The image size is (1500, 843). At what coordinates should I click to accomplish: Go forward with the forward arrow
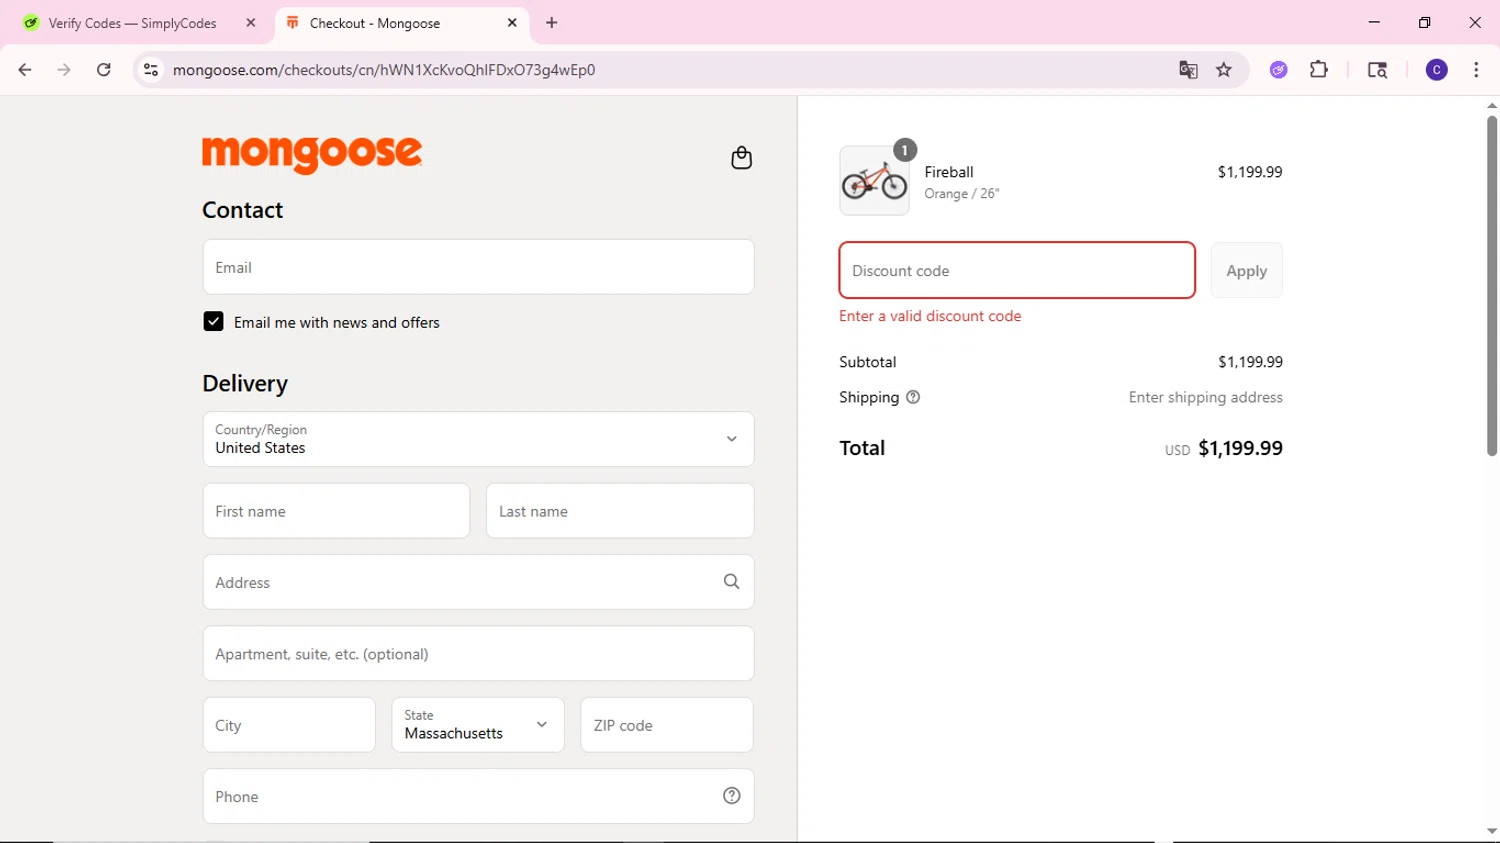[x=64, y=70]
